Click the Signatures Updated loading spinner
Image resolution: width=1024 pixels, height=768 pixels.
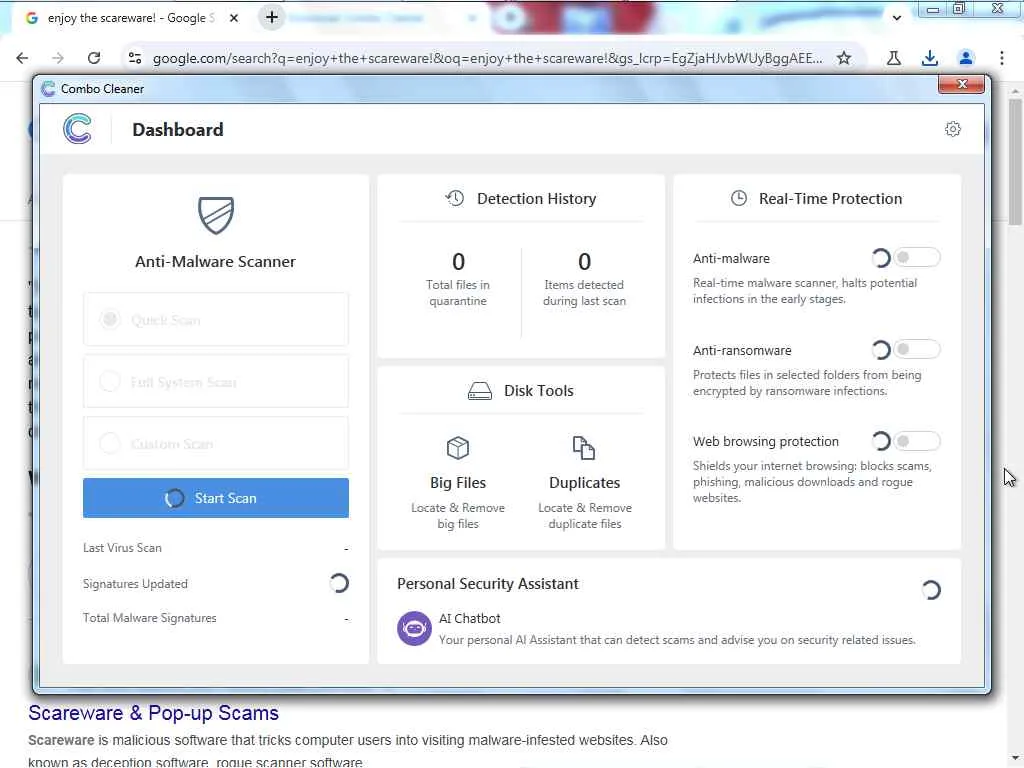339,583
